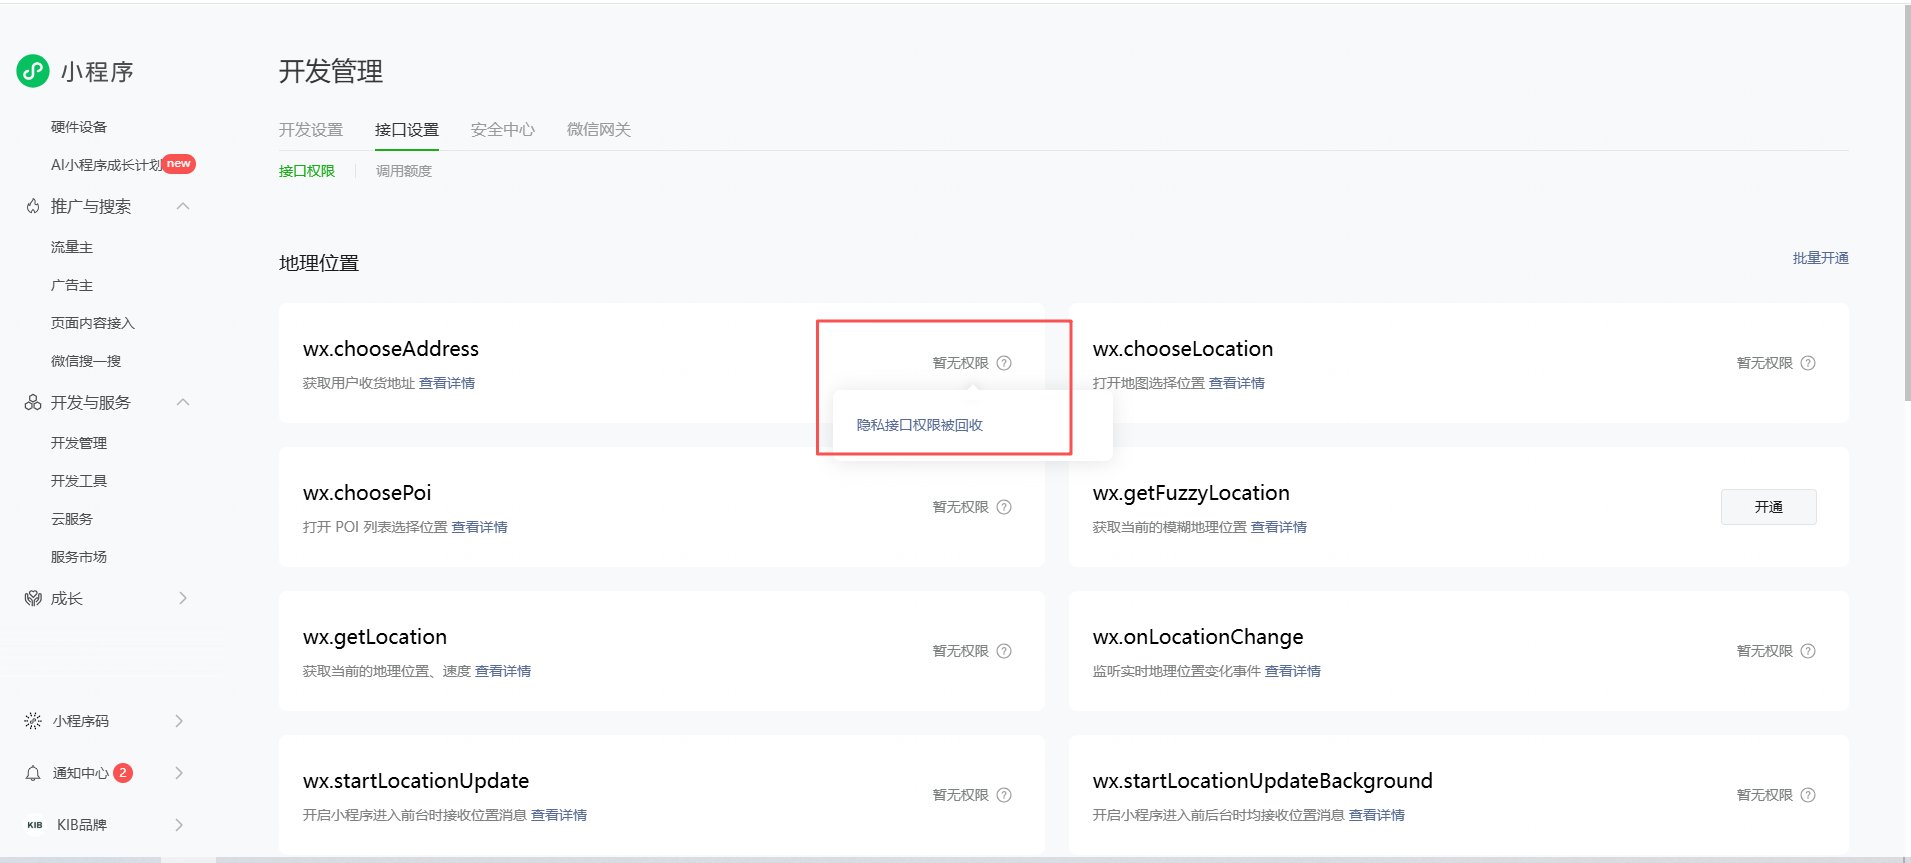Expand the 通知中心 menu arrow
1911x863 pixels.
click(179, 773)
